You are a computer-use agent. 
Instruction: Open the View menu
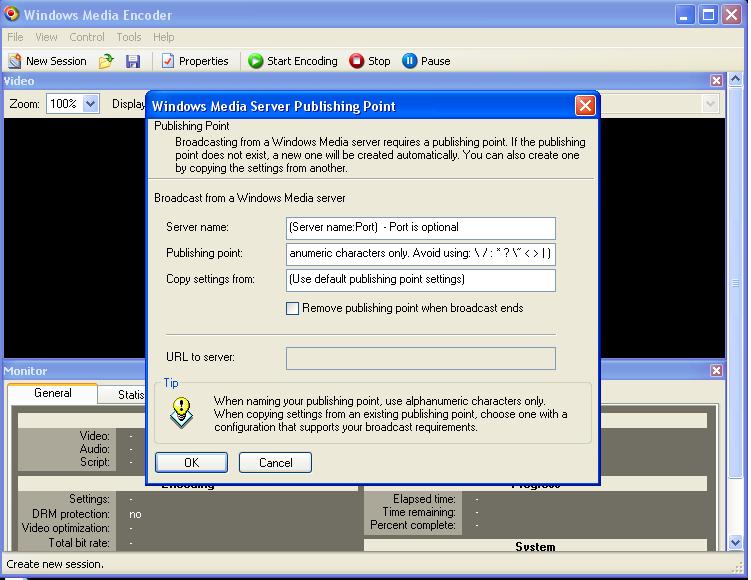46,37
